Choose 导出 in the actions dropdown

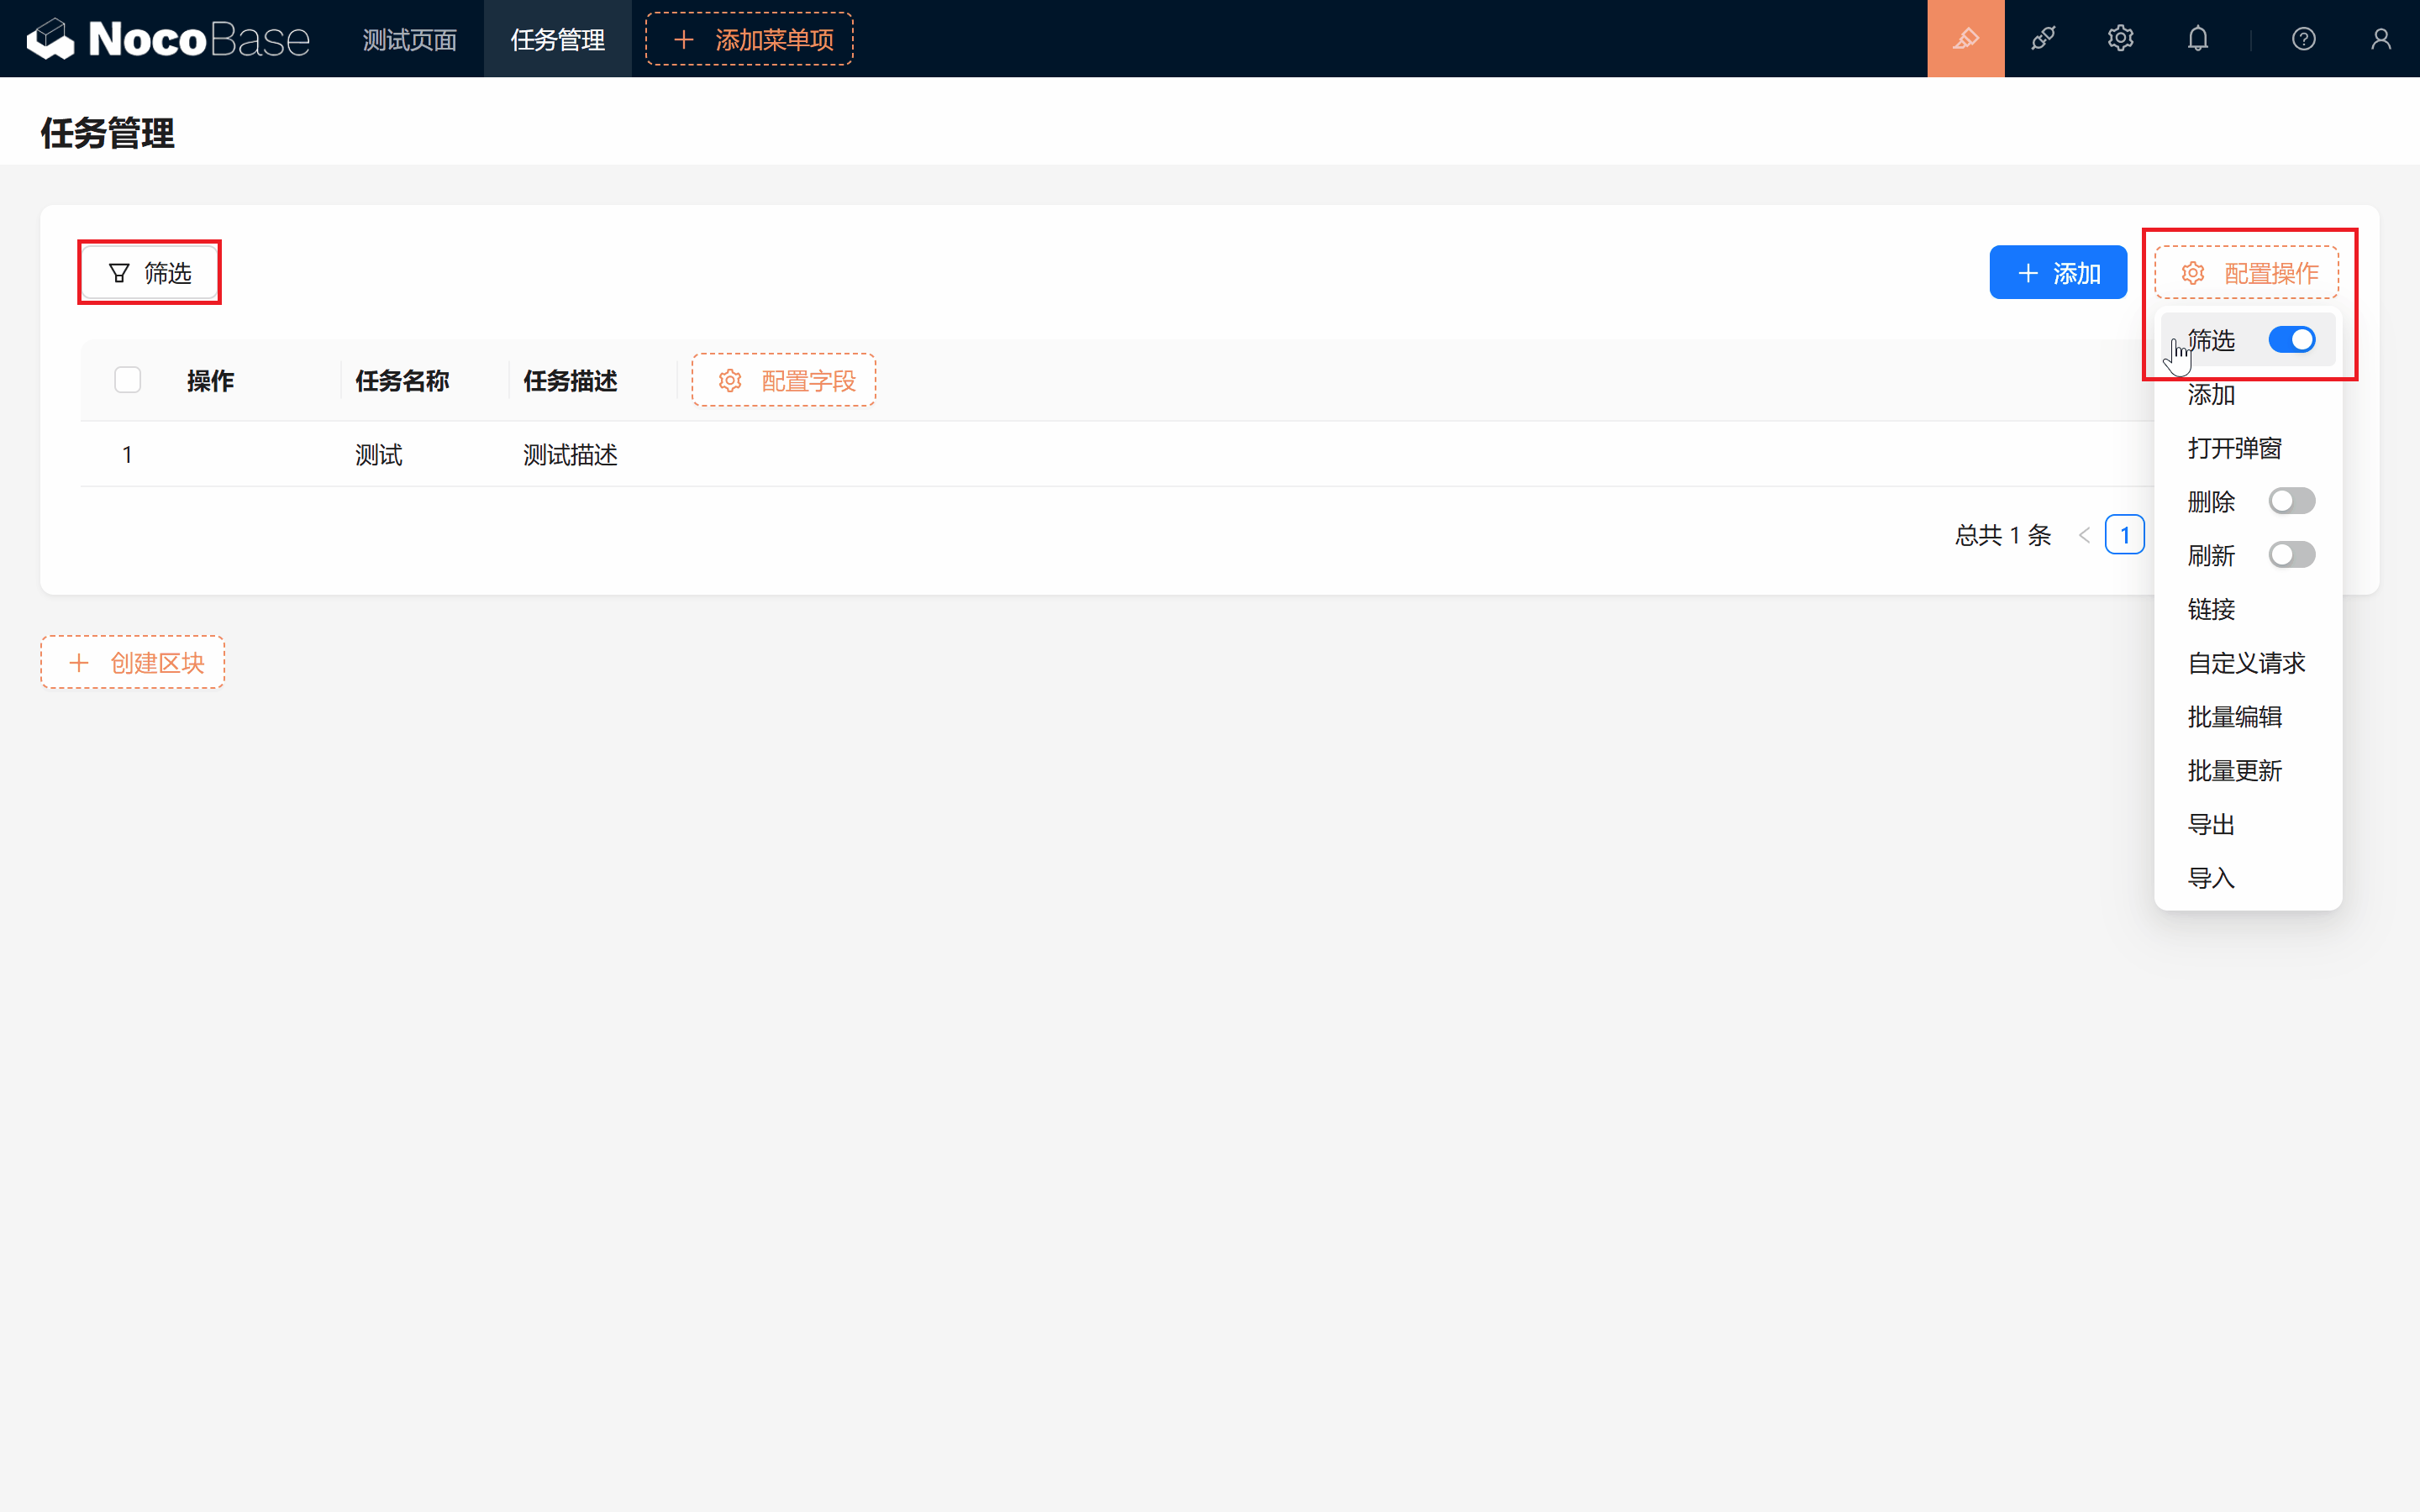coord(2247,824)
